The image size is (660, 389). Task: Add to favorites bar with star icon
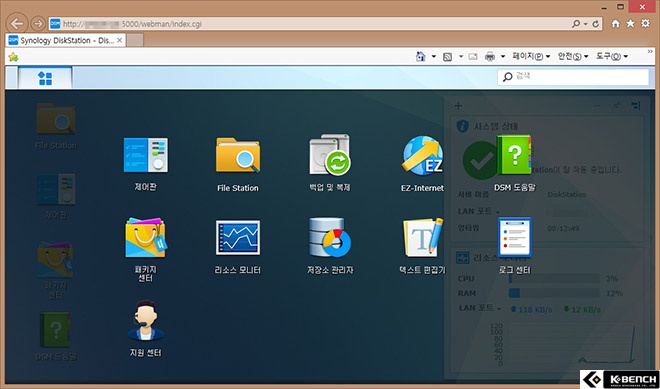pos(13,57)
